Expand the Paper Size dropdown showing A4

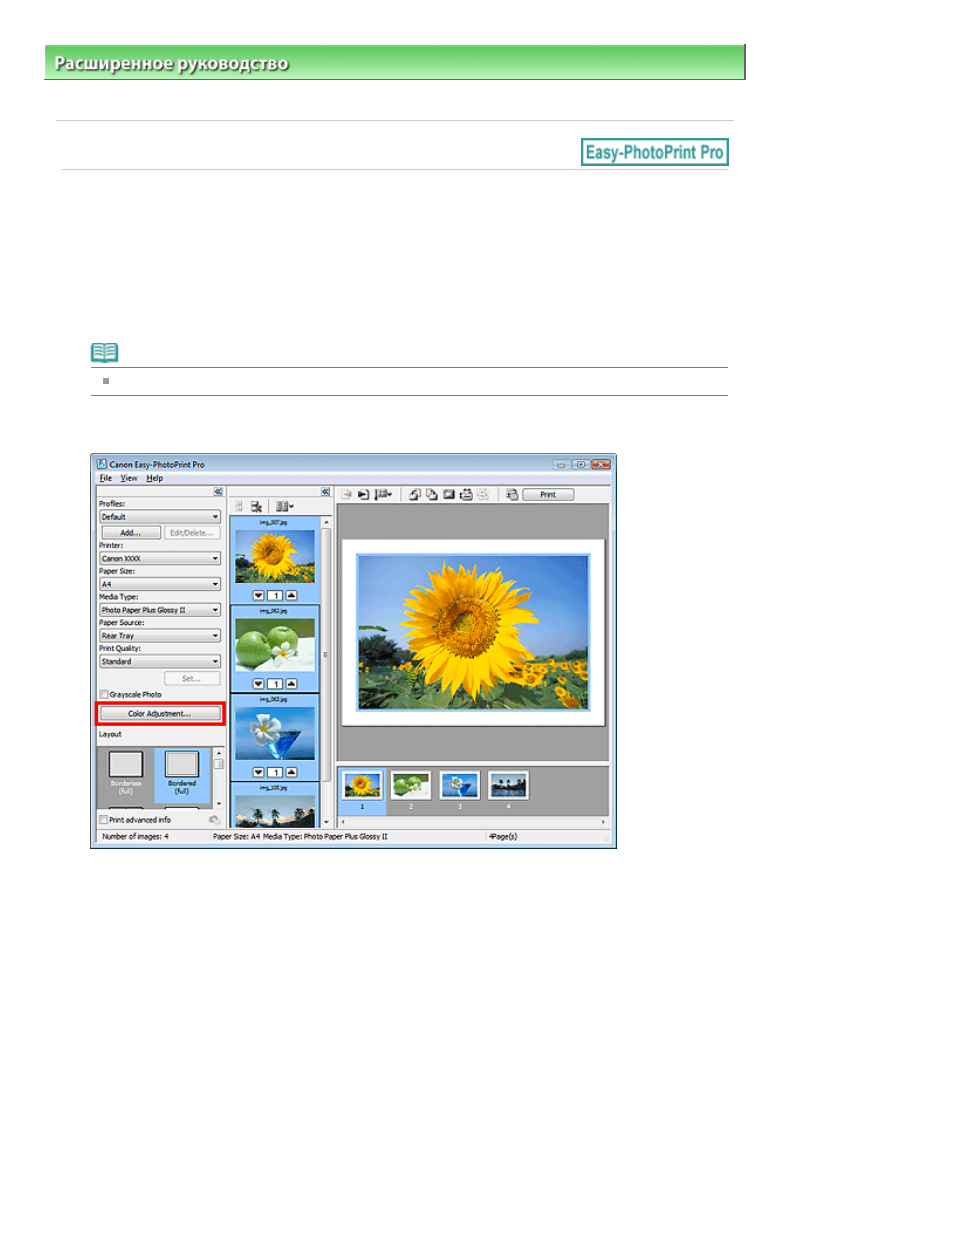(160, 584)
